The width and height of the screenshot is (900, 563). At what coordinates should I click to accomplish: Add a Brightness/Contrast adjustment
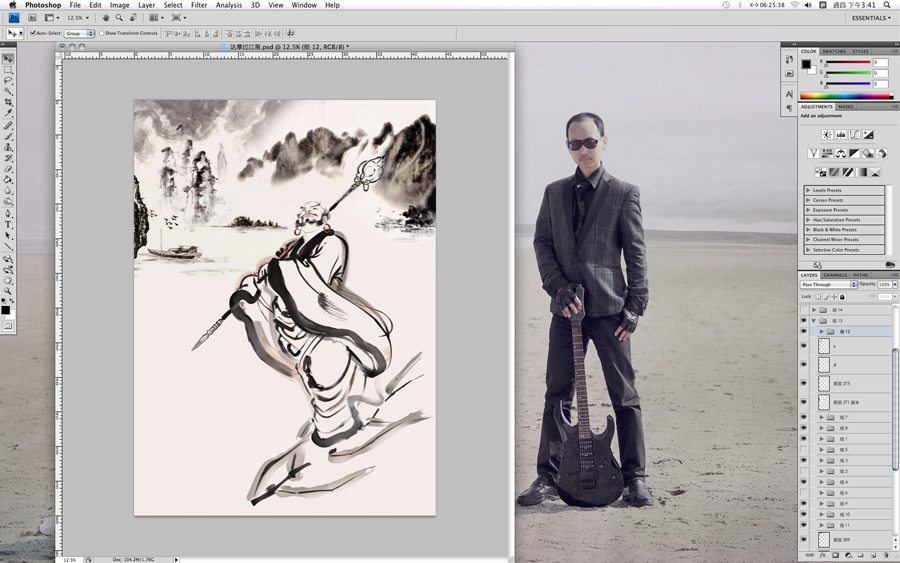click(827, 134)
